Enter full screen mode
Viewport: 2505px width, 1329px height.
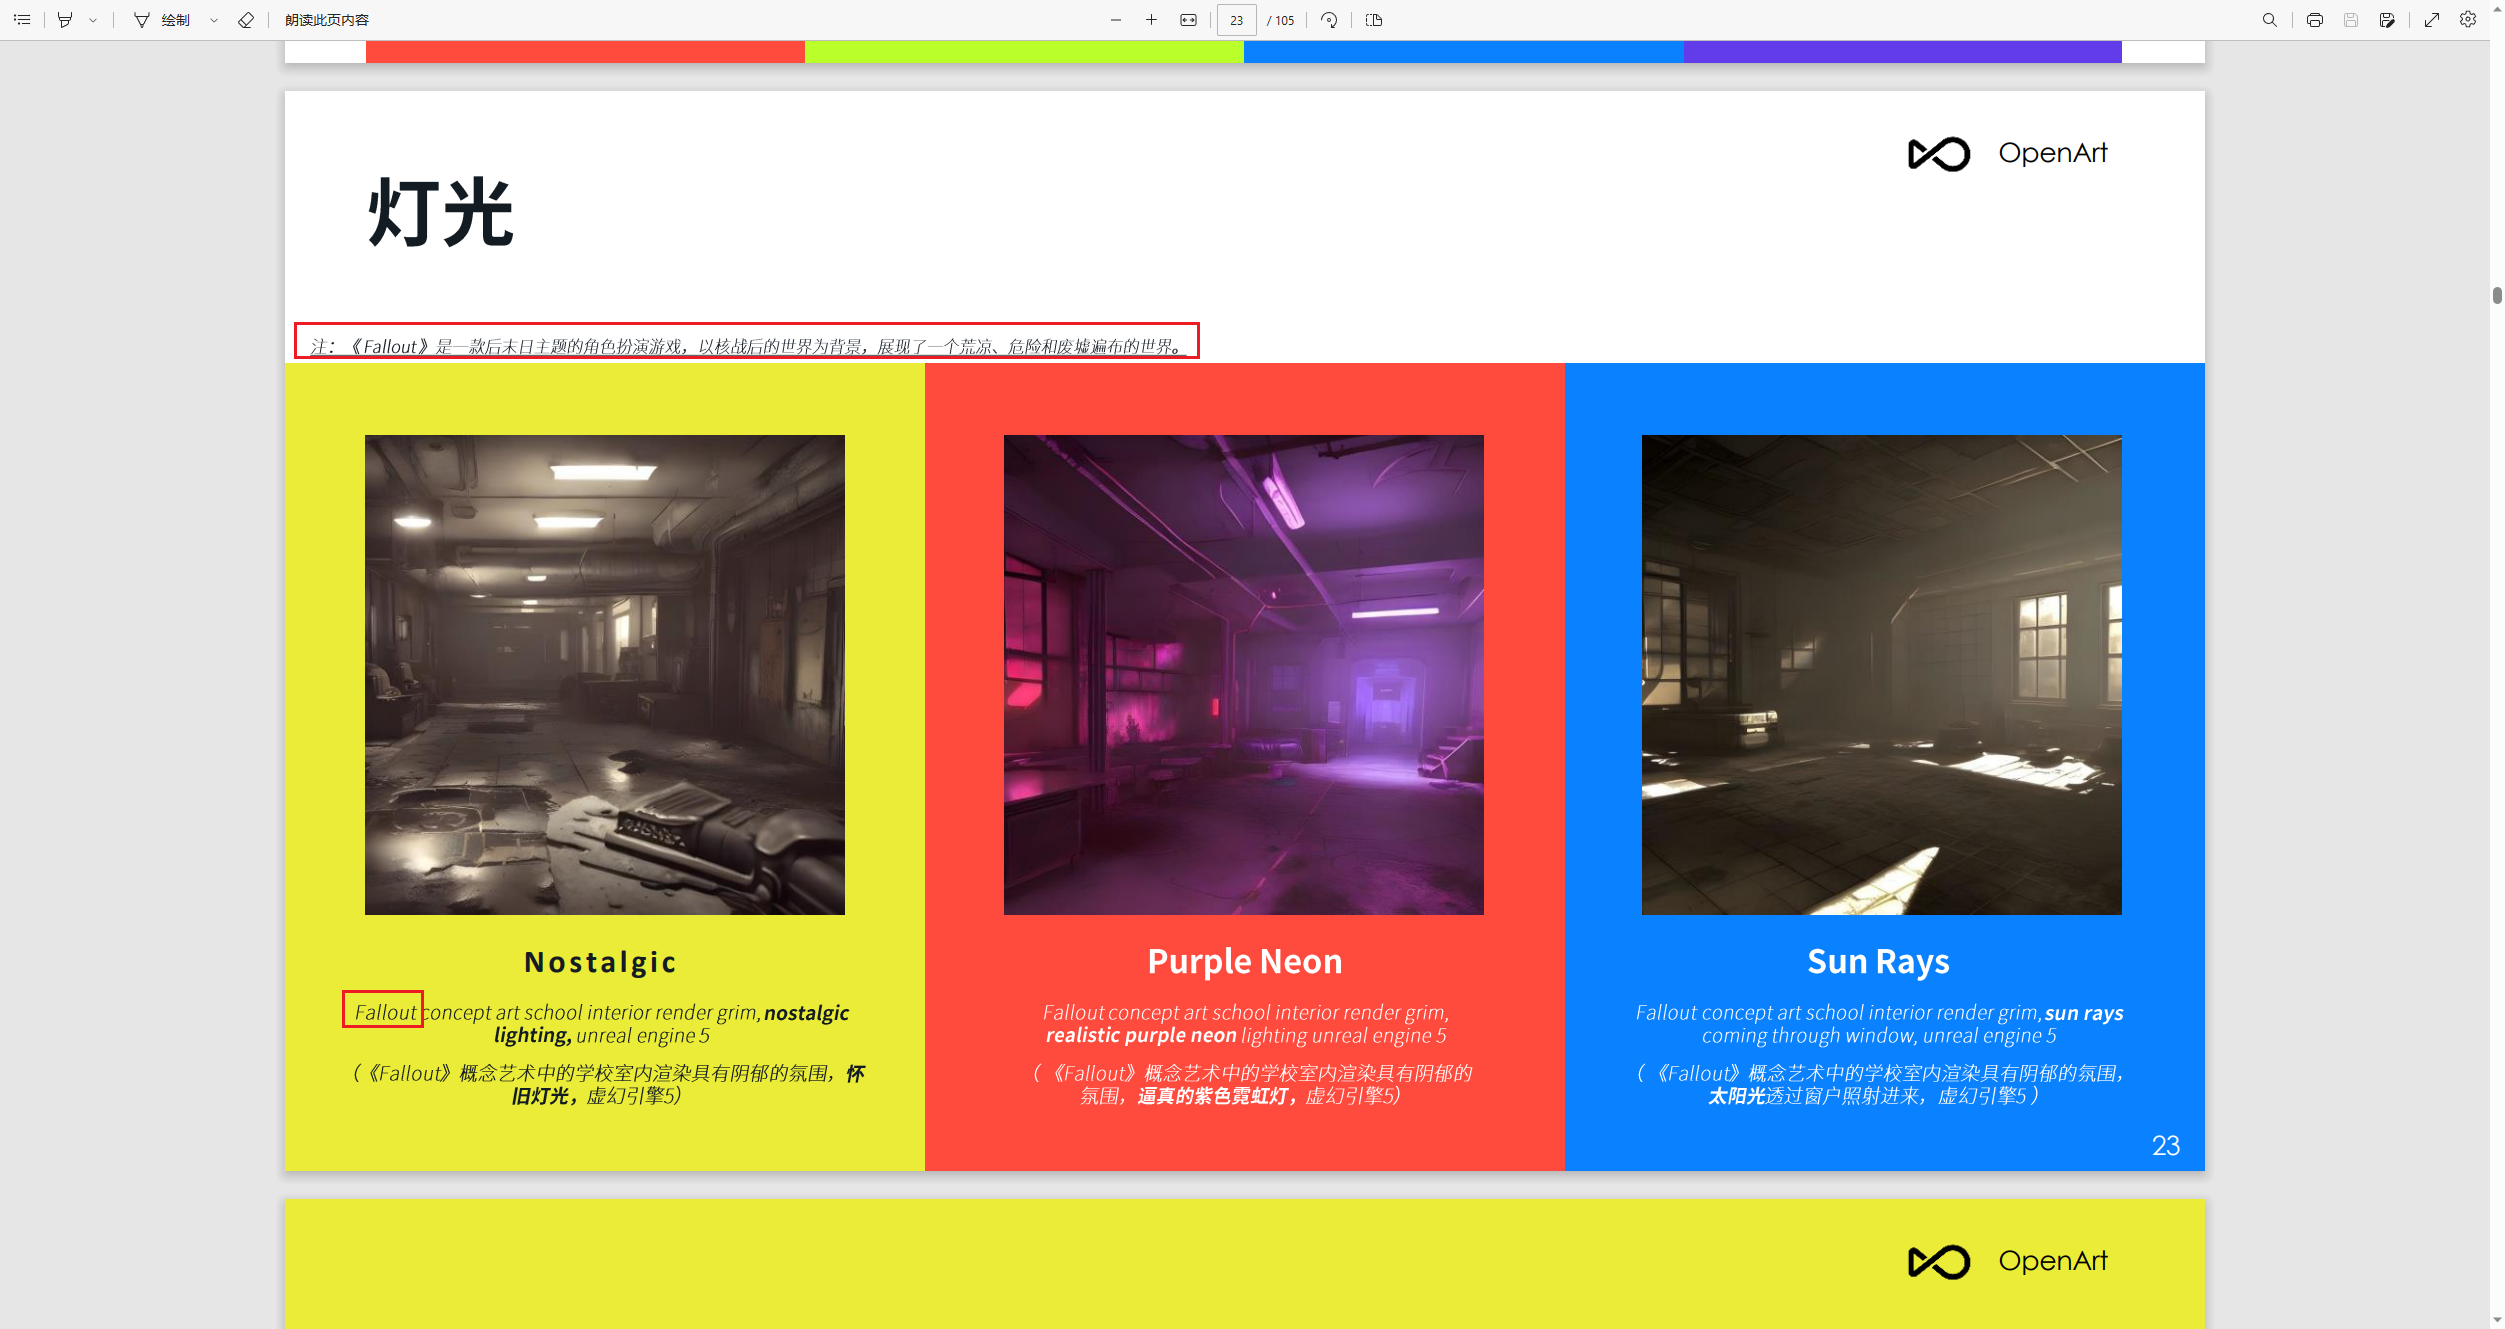2432,20
